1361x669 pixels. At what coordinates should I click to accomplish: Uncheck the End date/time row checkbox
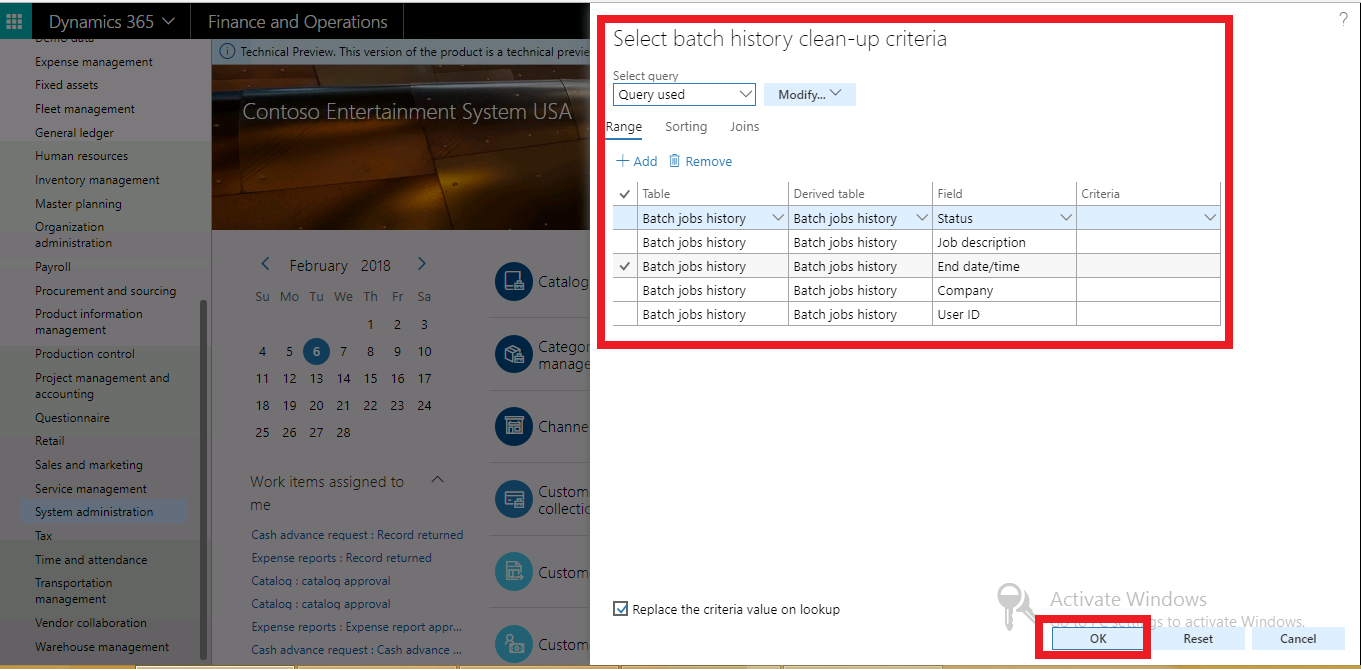624,265
